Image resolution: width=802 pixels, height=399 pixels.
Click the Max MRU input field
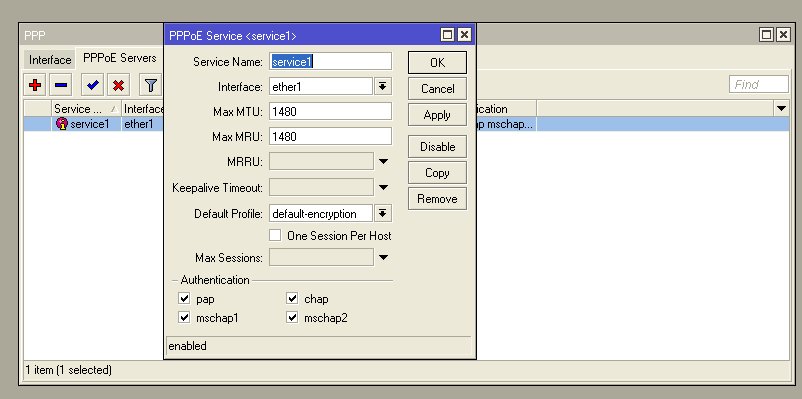(330, 137)
